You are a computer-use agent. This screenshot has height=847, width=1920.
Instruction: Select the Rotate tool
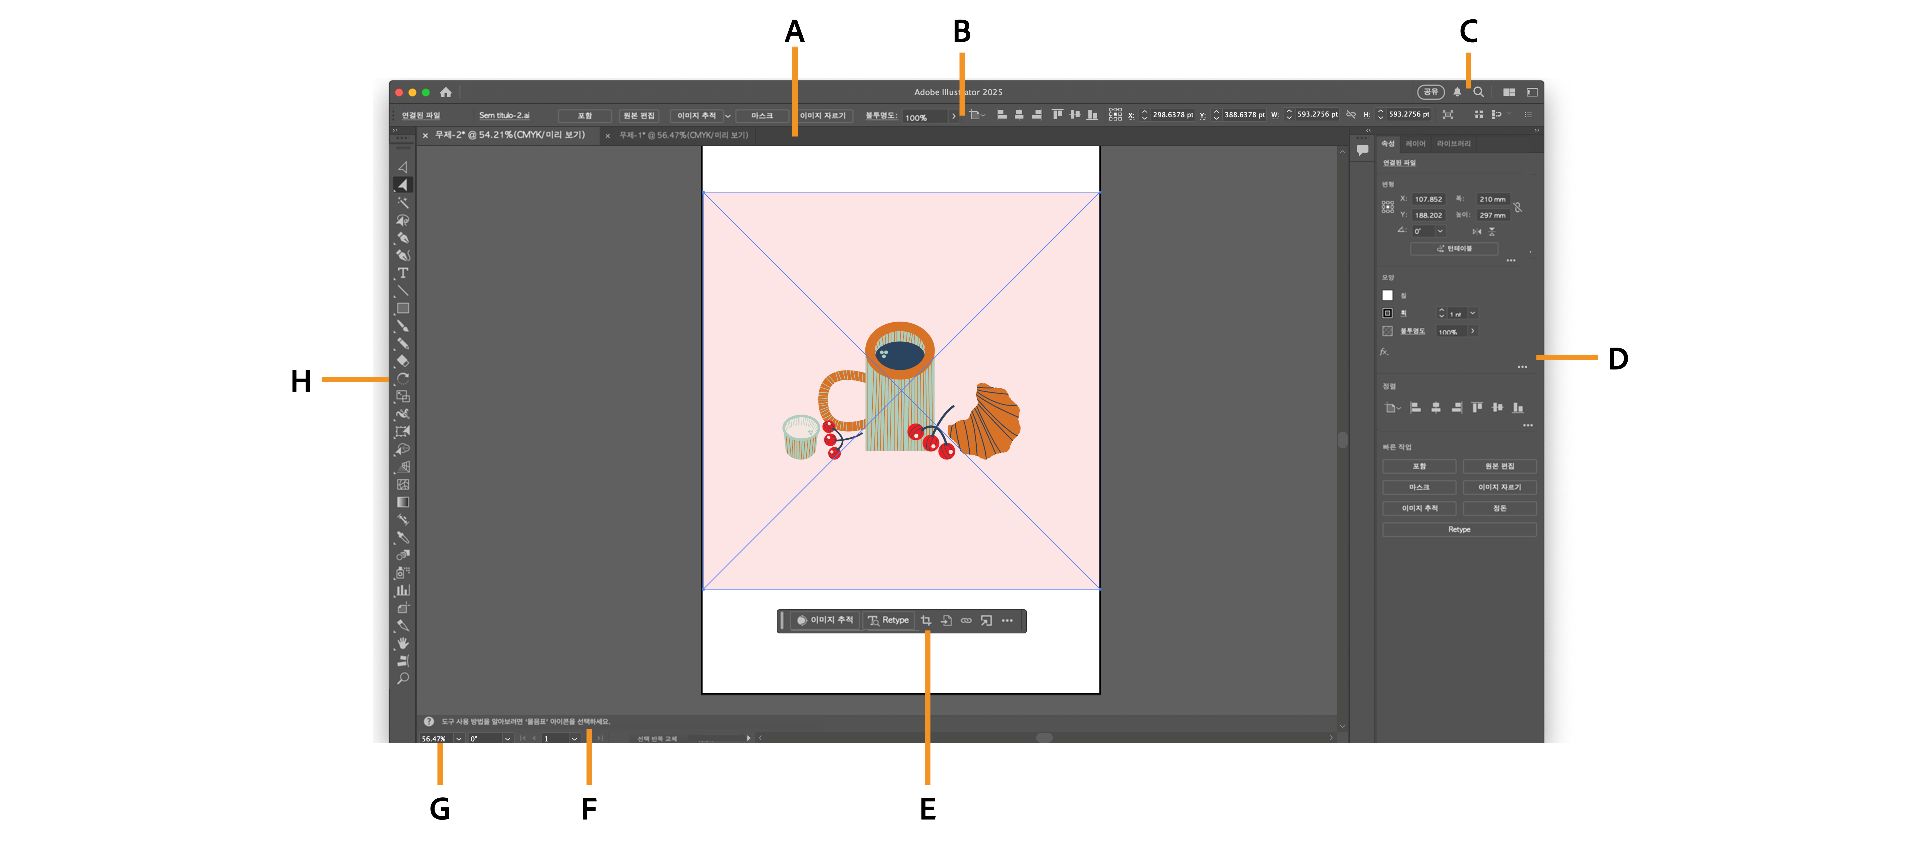(x=402, y=379)
